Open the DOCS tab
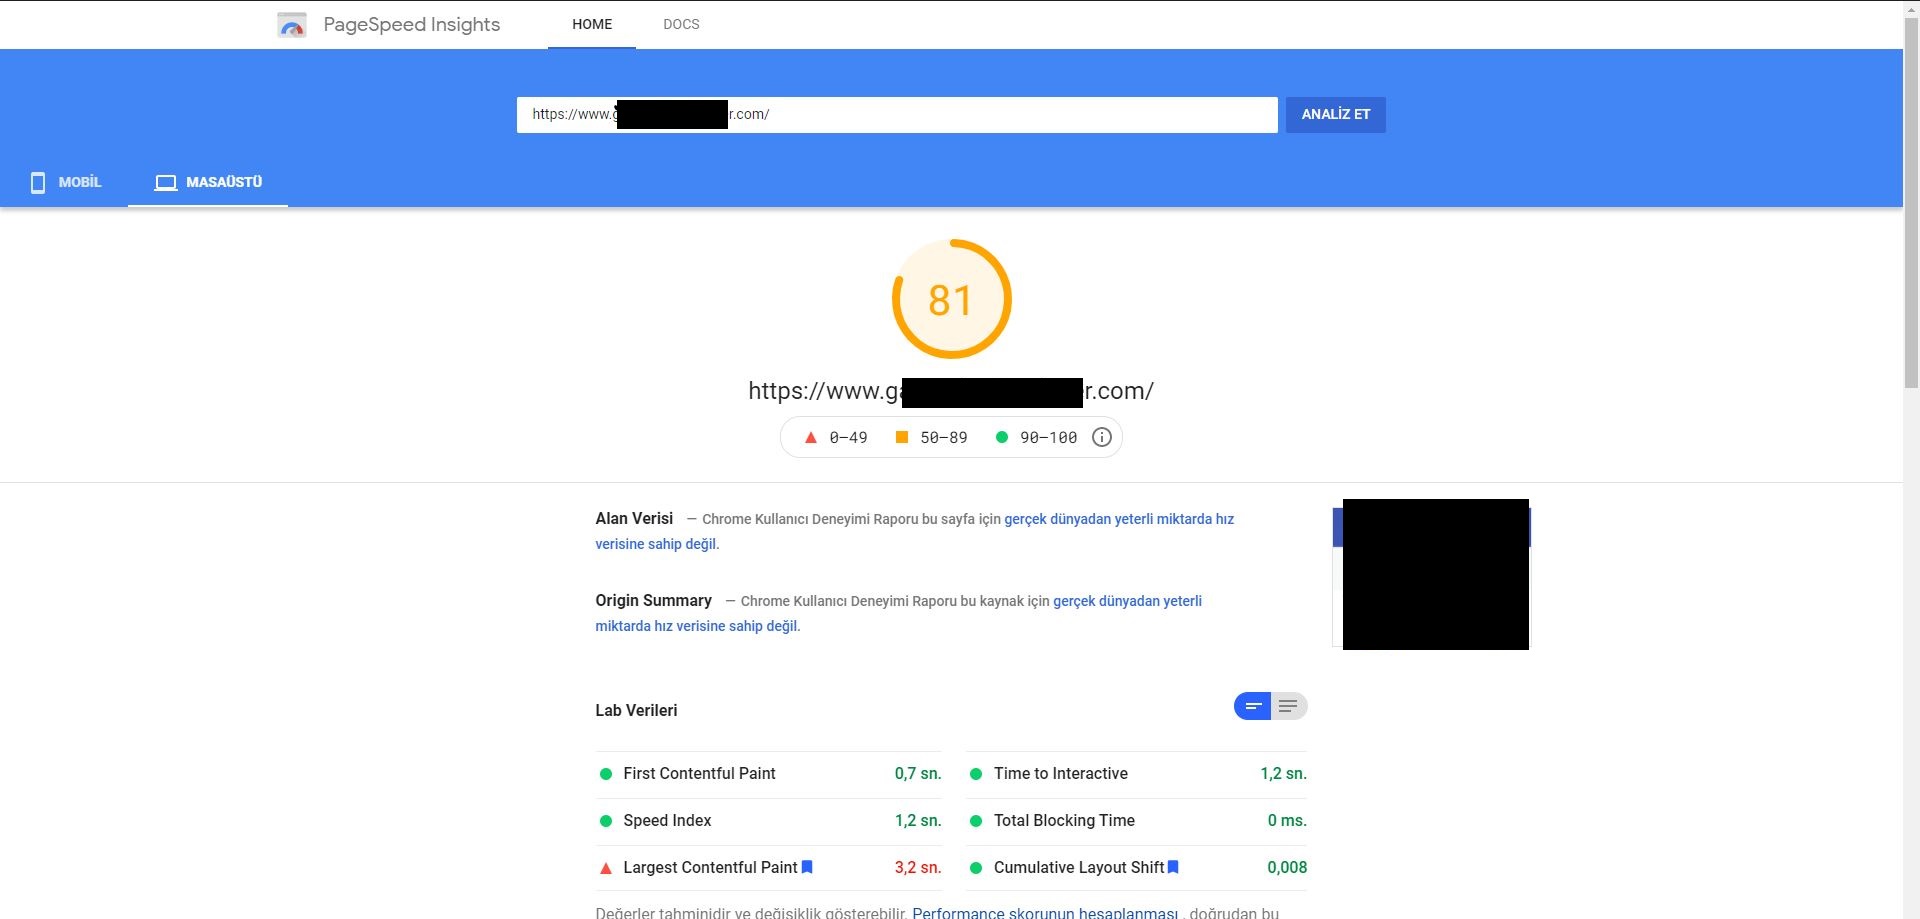Screen dimensions: 1920x919 pyautogui.click(x=681, y=24)
